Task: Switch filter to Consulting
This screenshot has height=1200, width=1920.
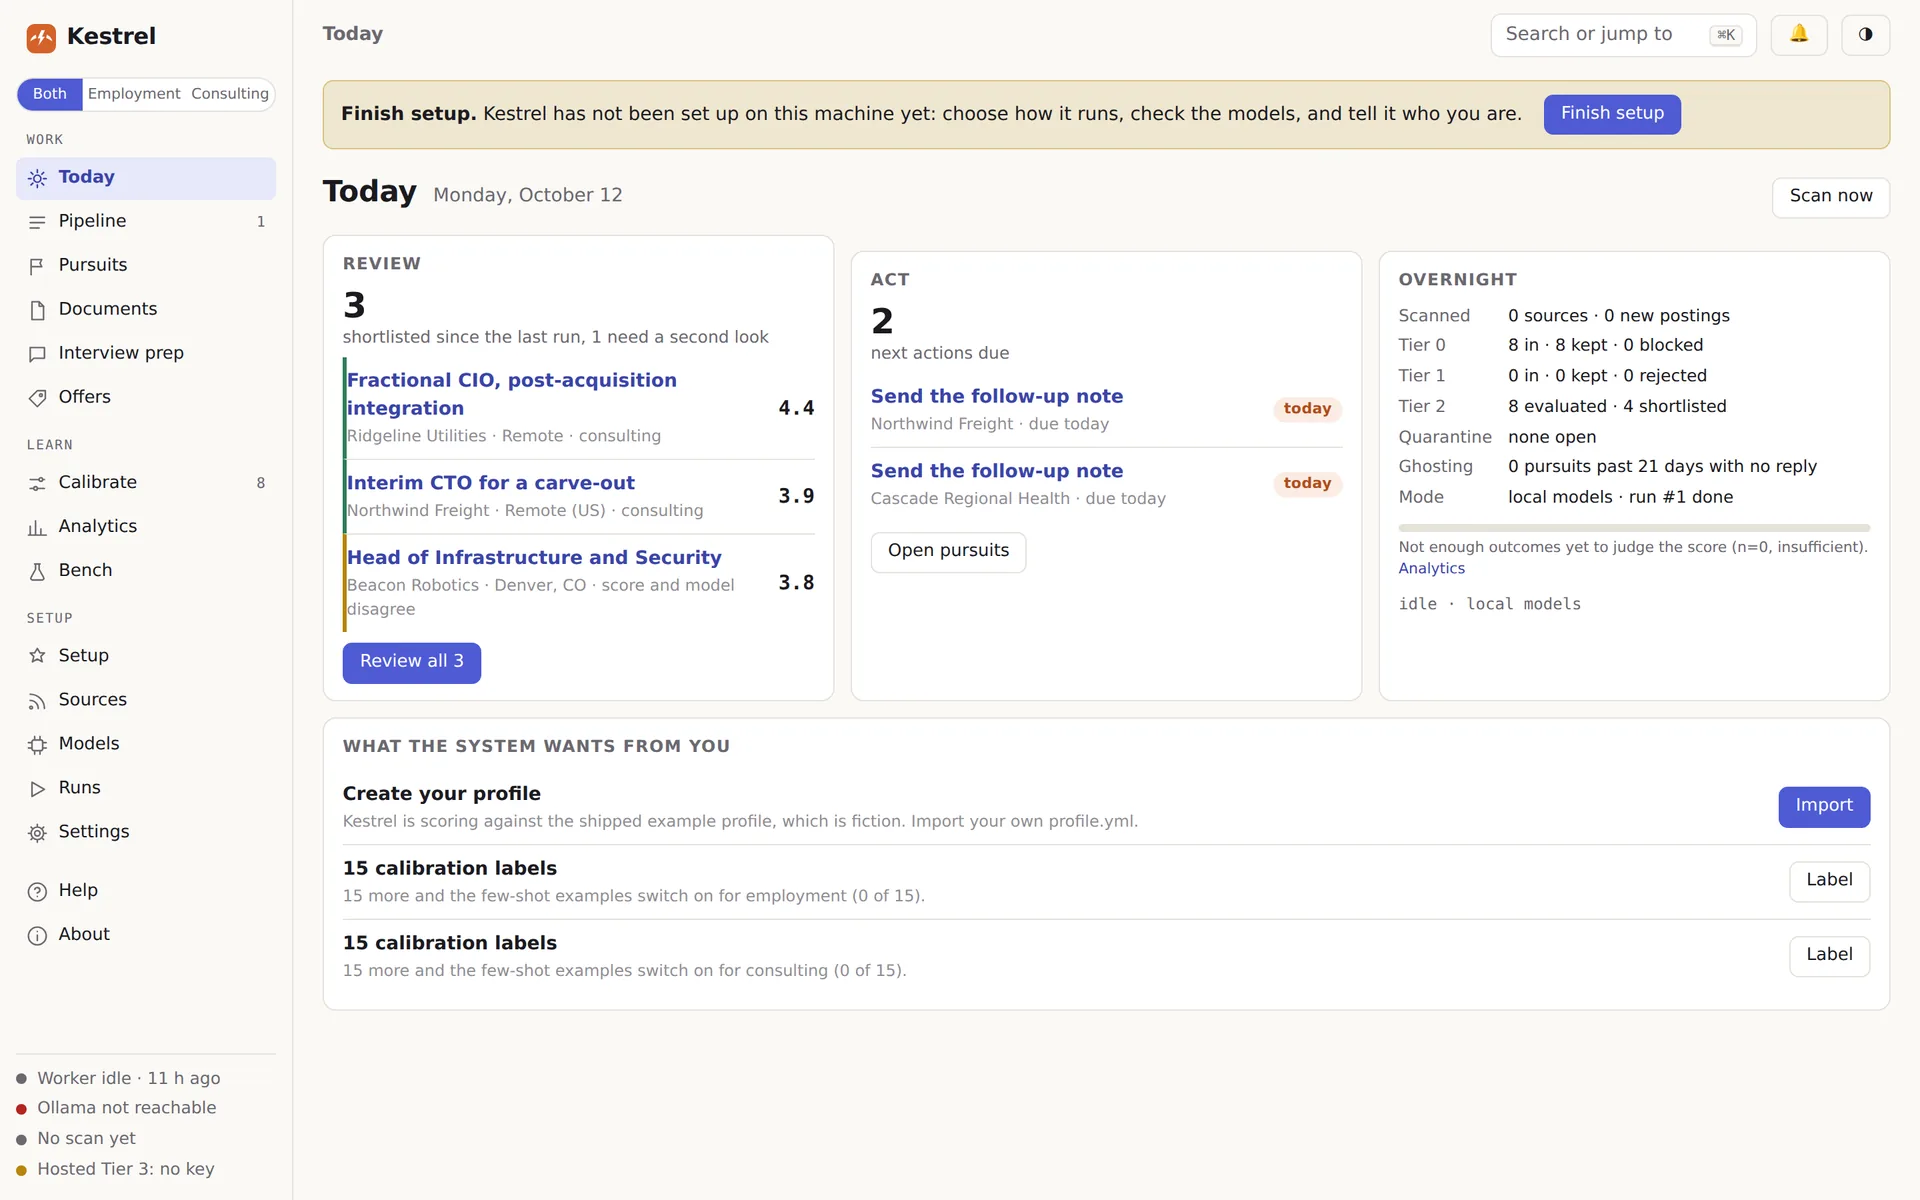Action: click(x=230, y=94)
